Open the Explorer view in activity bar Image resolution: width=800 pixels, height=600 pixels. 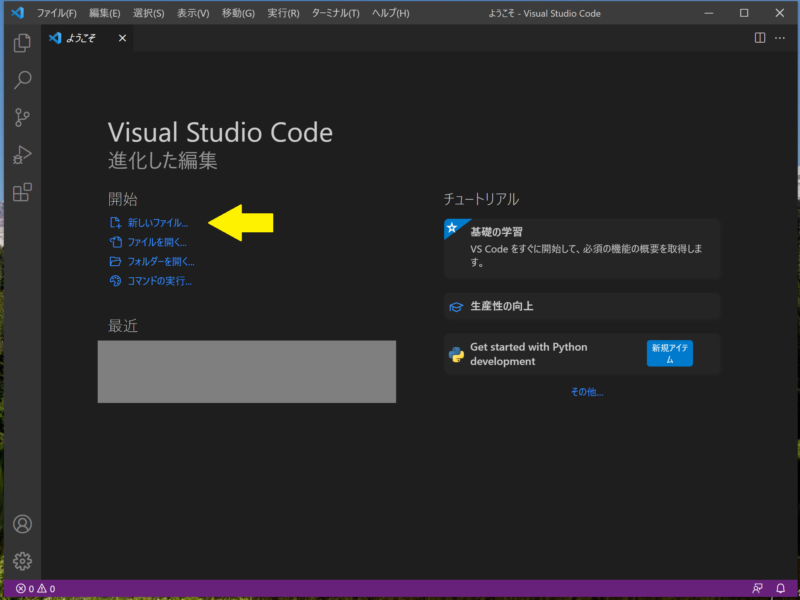22,43
